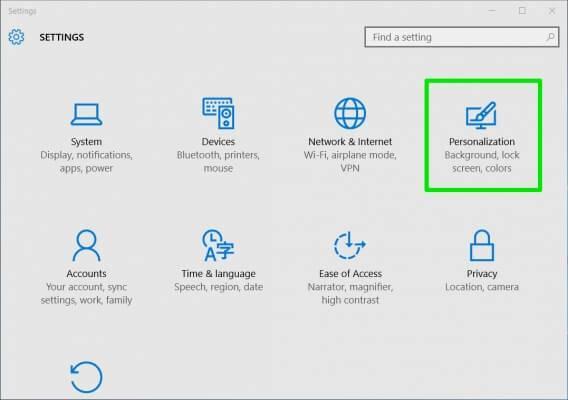Screen dimensions: 568x400
Task: Open the Time & language clock icon
Action: pyautogui.click(x=218, y=245)
